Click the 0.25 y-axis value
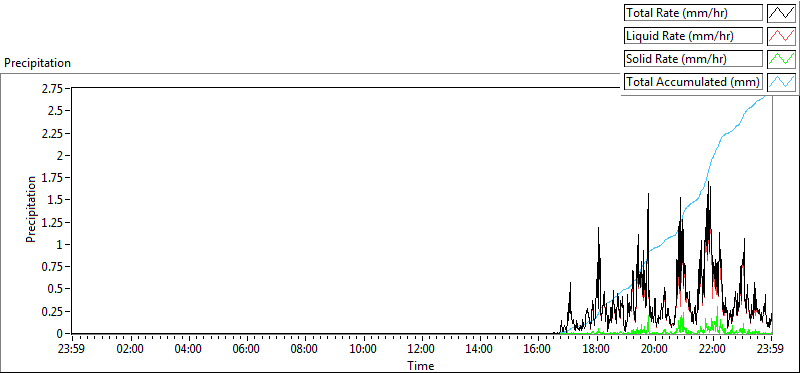The height and width of the screenshot is (373, 800). point(53,311)
